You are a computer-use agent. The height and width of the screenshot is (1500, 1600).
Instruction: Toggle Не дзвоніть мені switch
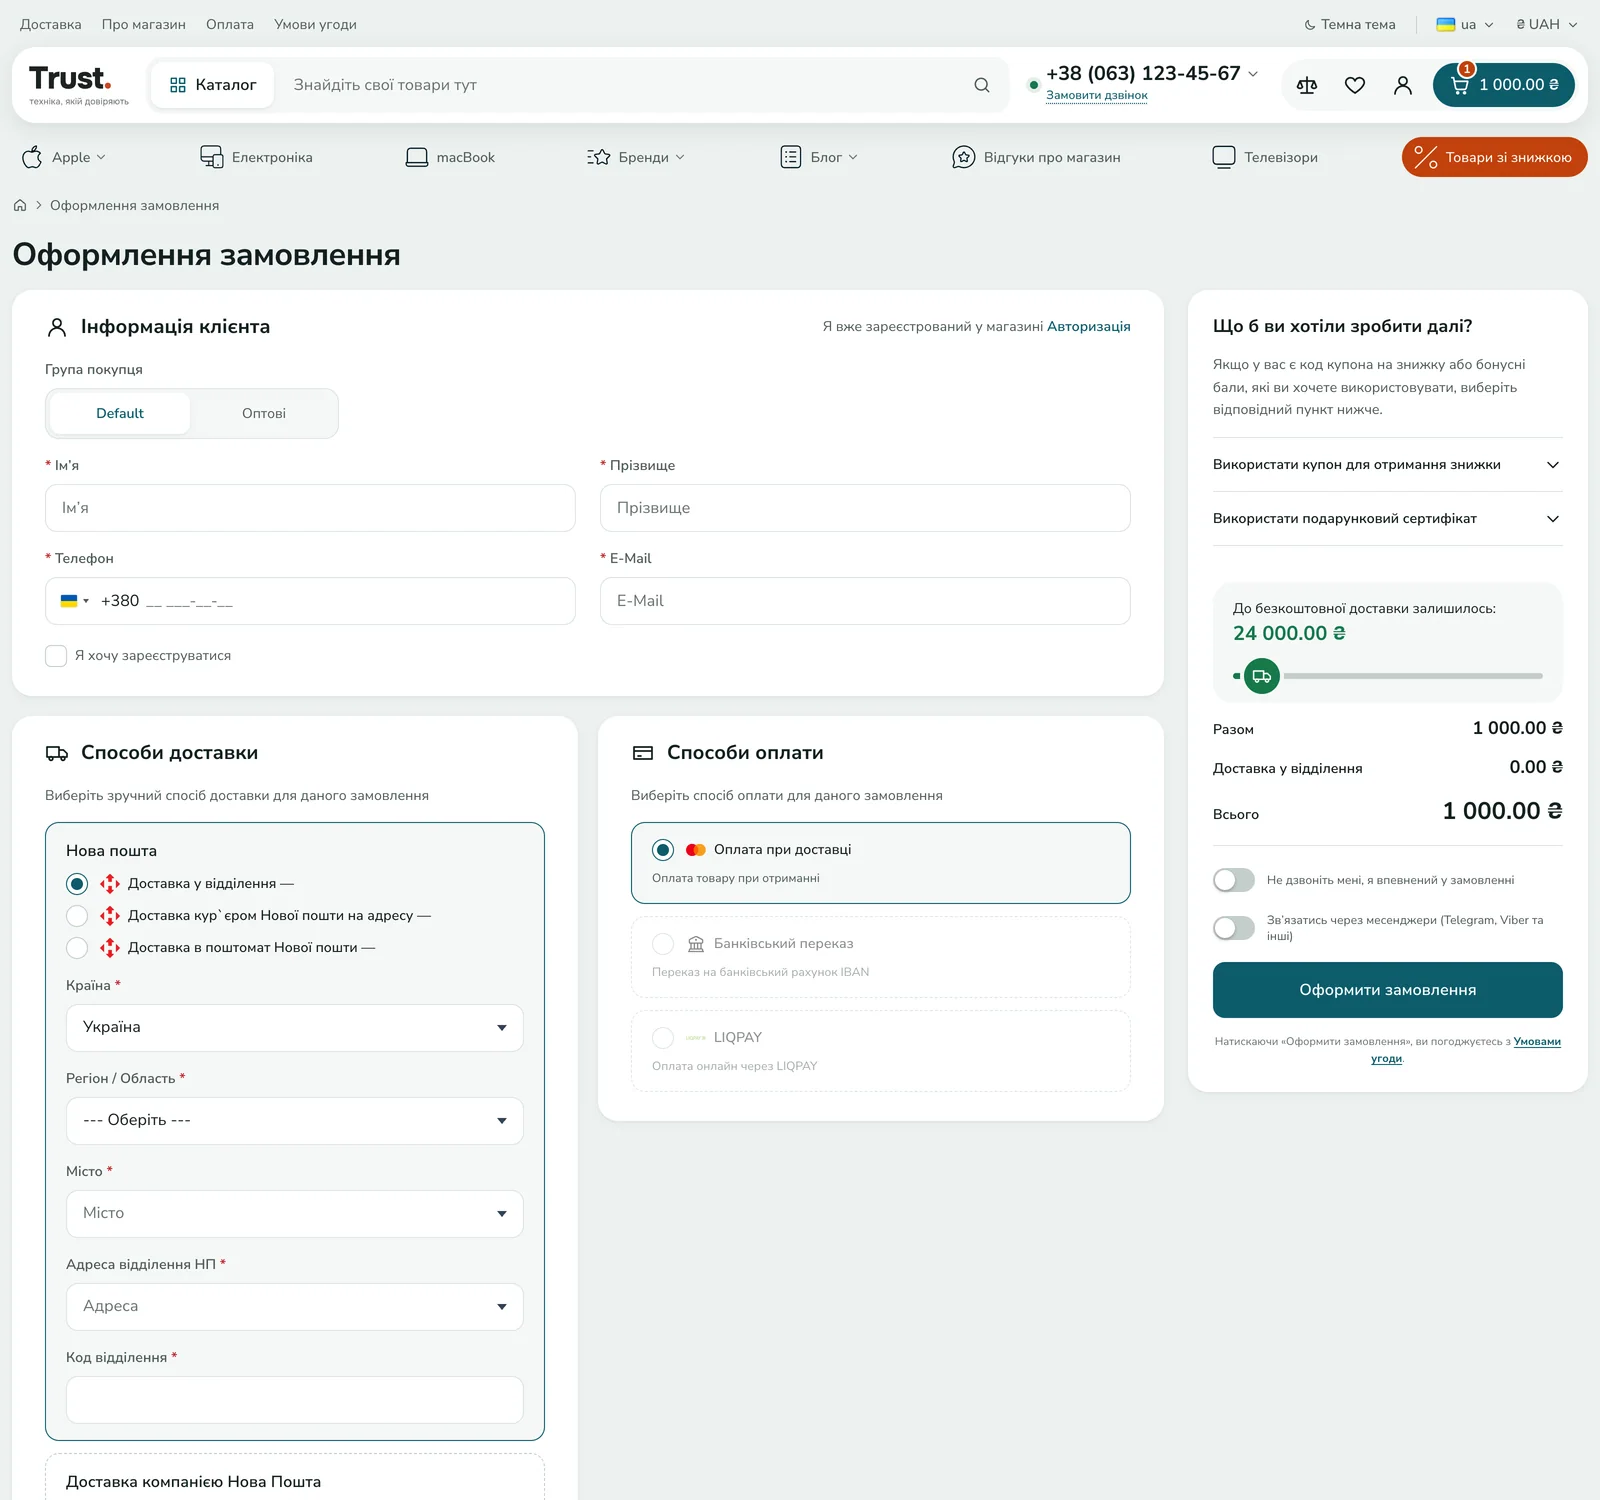coord(1234,880)
